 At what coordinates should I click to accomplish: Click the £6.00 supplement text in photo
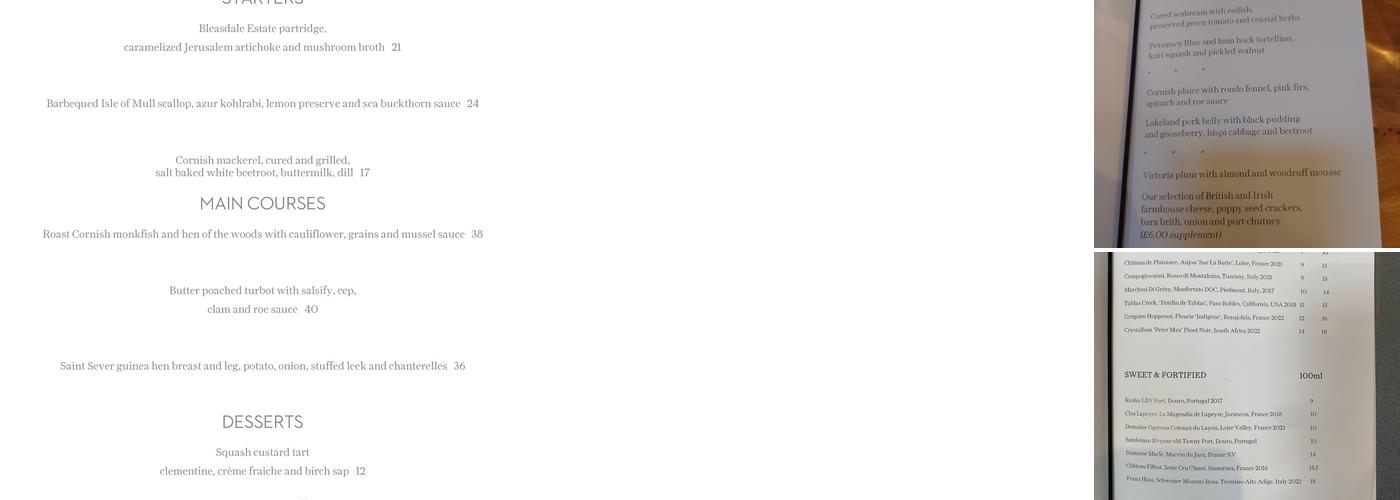[x=1181, y=235]
